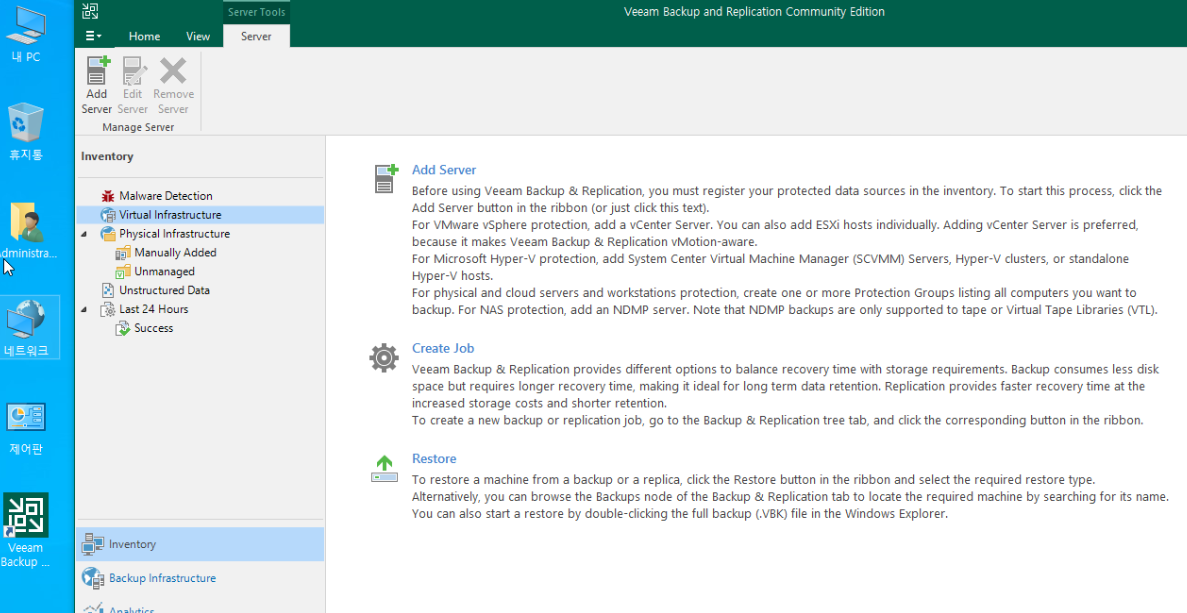Click the Create Job heading link
1187x613 pixels.
(x=443, y=348)
